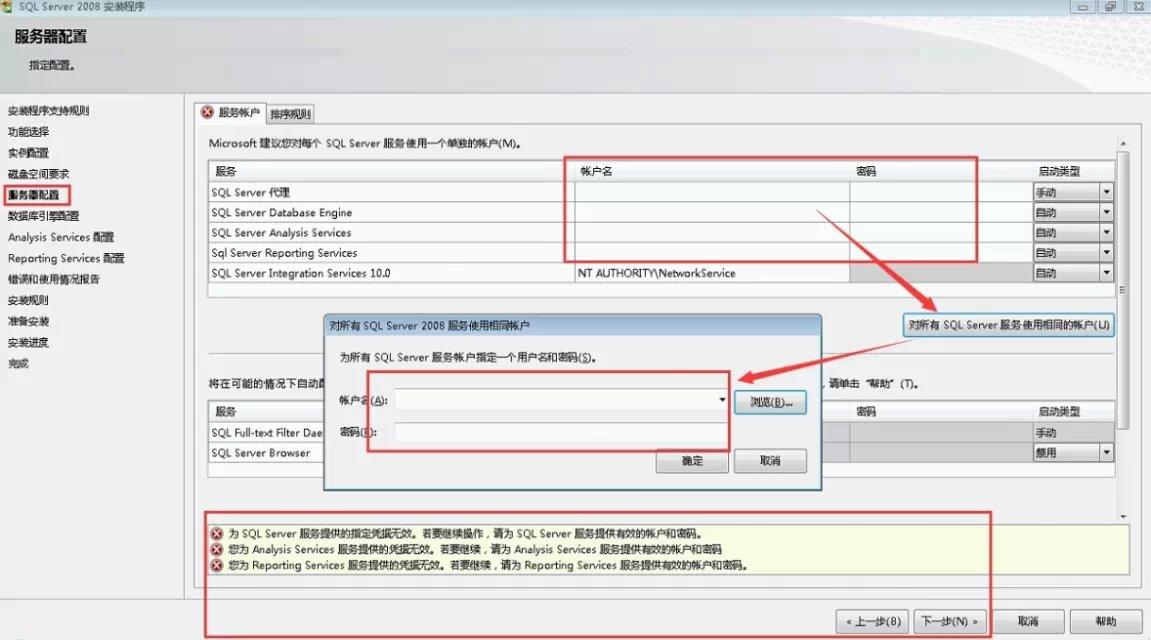
Task: Click the 启动类型 column header in top table
Action: click(x=1073, y=171)
